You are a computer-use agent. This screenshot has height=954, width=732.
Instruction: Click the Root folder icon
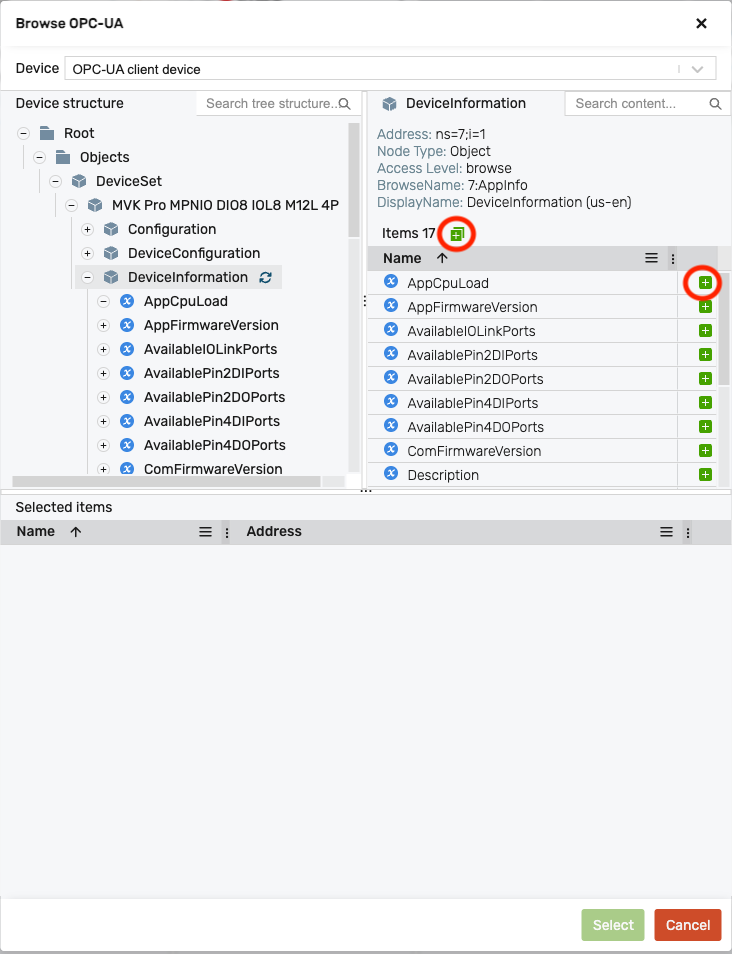point(47,133)
